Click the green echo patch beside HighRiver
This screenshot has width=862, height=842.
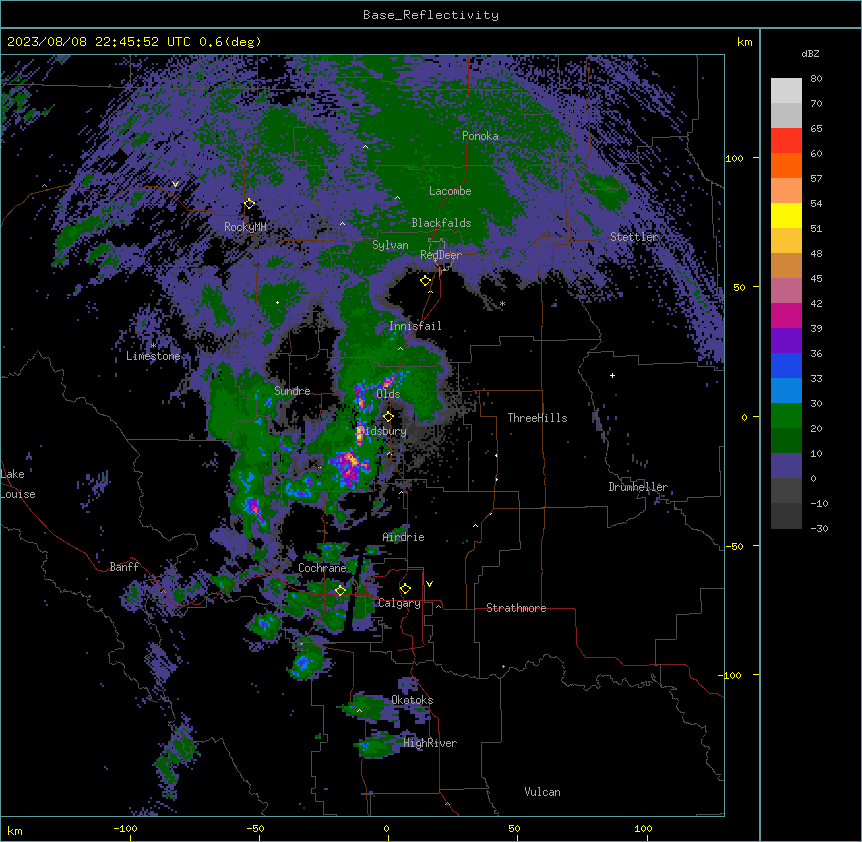[378, 745]
